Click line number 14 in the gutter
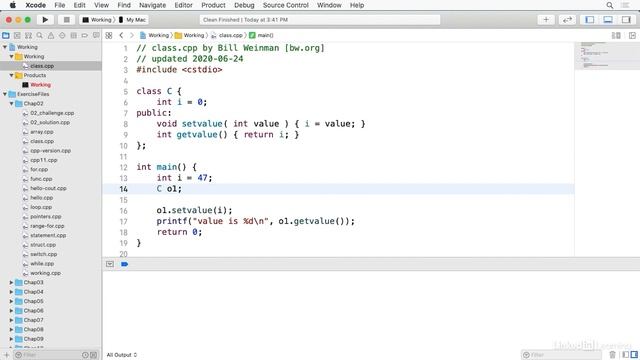This screenshot has width=640, height=360. pos(123,189)
